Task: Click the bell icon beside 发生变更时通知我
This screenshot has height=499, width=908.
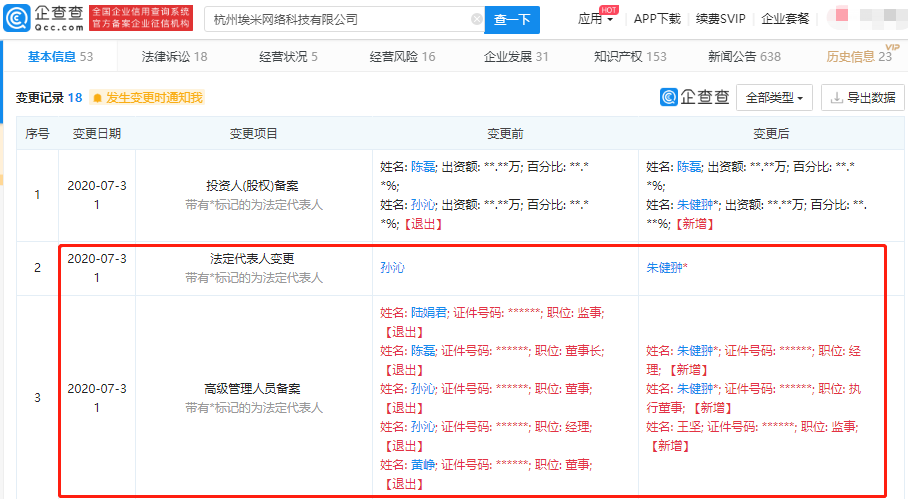Action: [x=97, y=98]
